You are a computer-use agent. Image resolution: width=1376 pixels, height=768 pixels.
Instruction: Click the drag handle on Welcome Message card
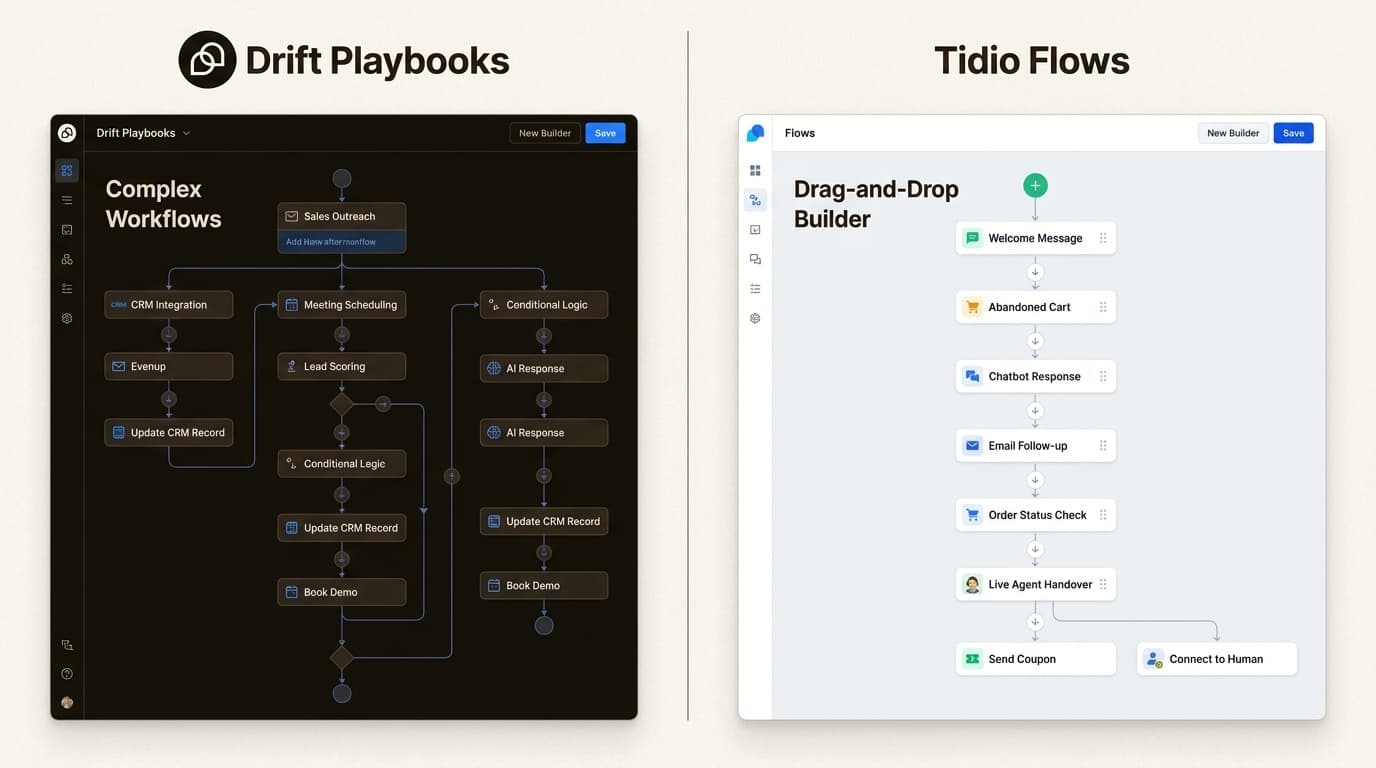pos(1103,238)
